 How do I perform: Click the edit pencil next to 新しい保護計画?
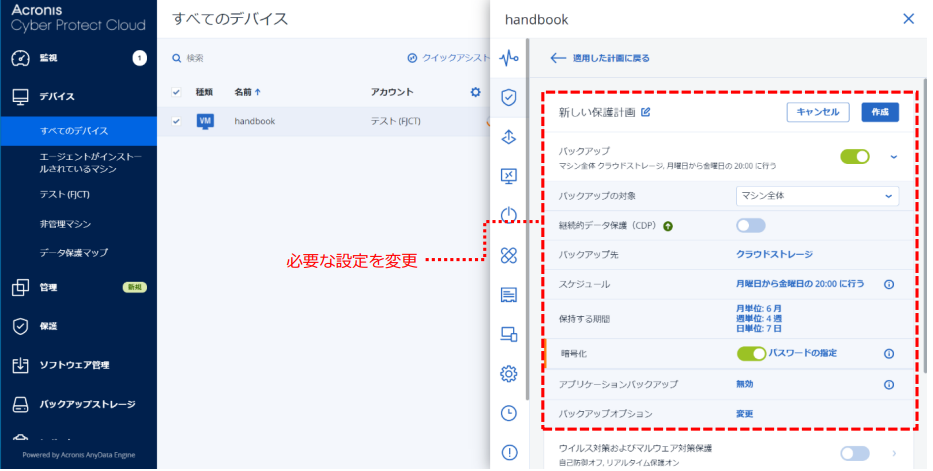click(x=645, y=112)
